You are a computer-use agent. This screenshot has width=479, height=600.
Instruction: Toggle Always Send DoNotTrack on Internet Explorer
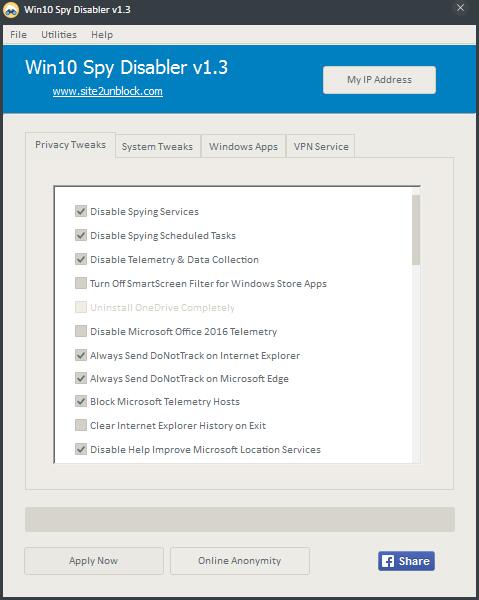click(81, 355)
